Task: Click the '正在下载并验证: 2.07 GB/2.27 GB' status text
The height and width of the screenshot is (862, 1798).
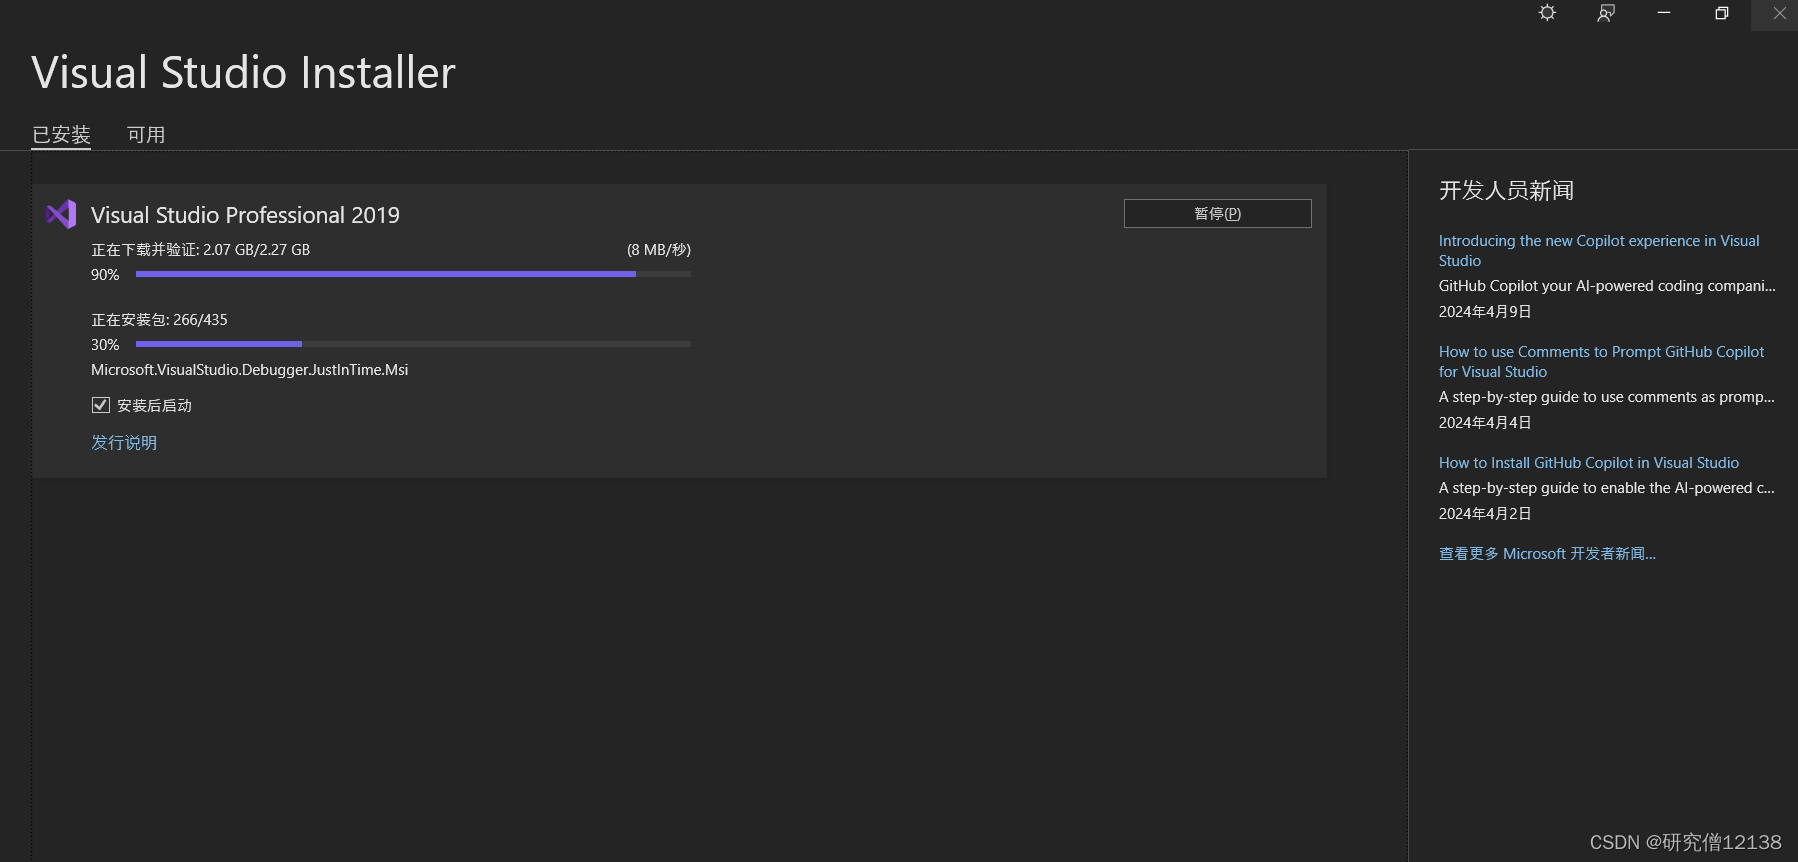Action: click(201, 250)
